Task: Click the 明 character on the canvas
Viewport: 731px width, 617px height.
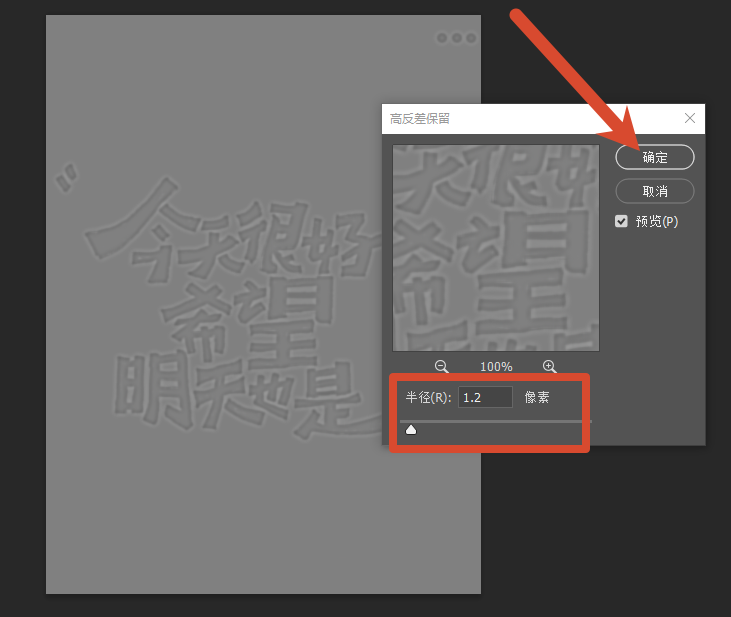Action: [x=153, y=391]
